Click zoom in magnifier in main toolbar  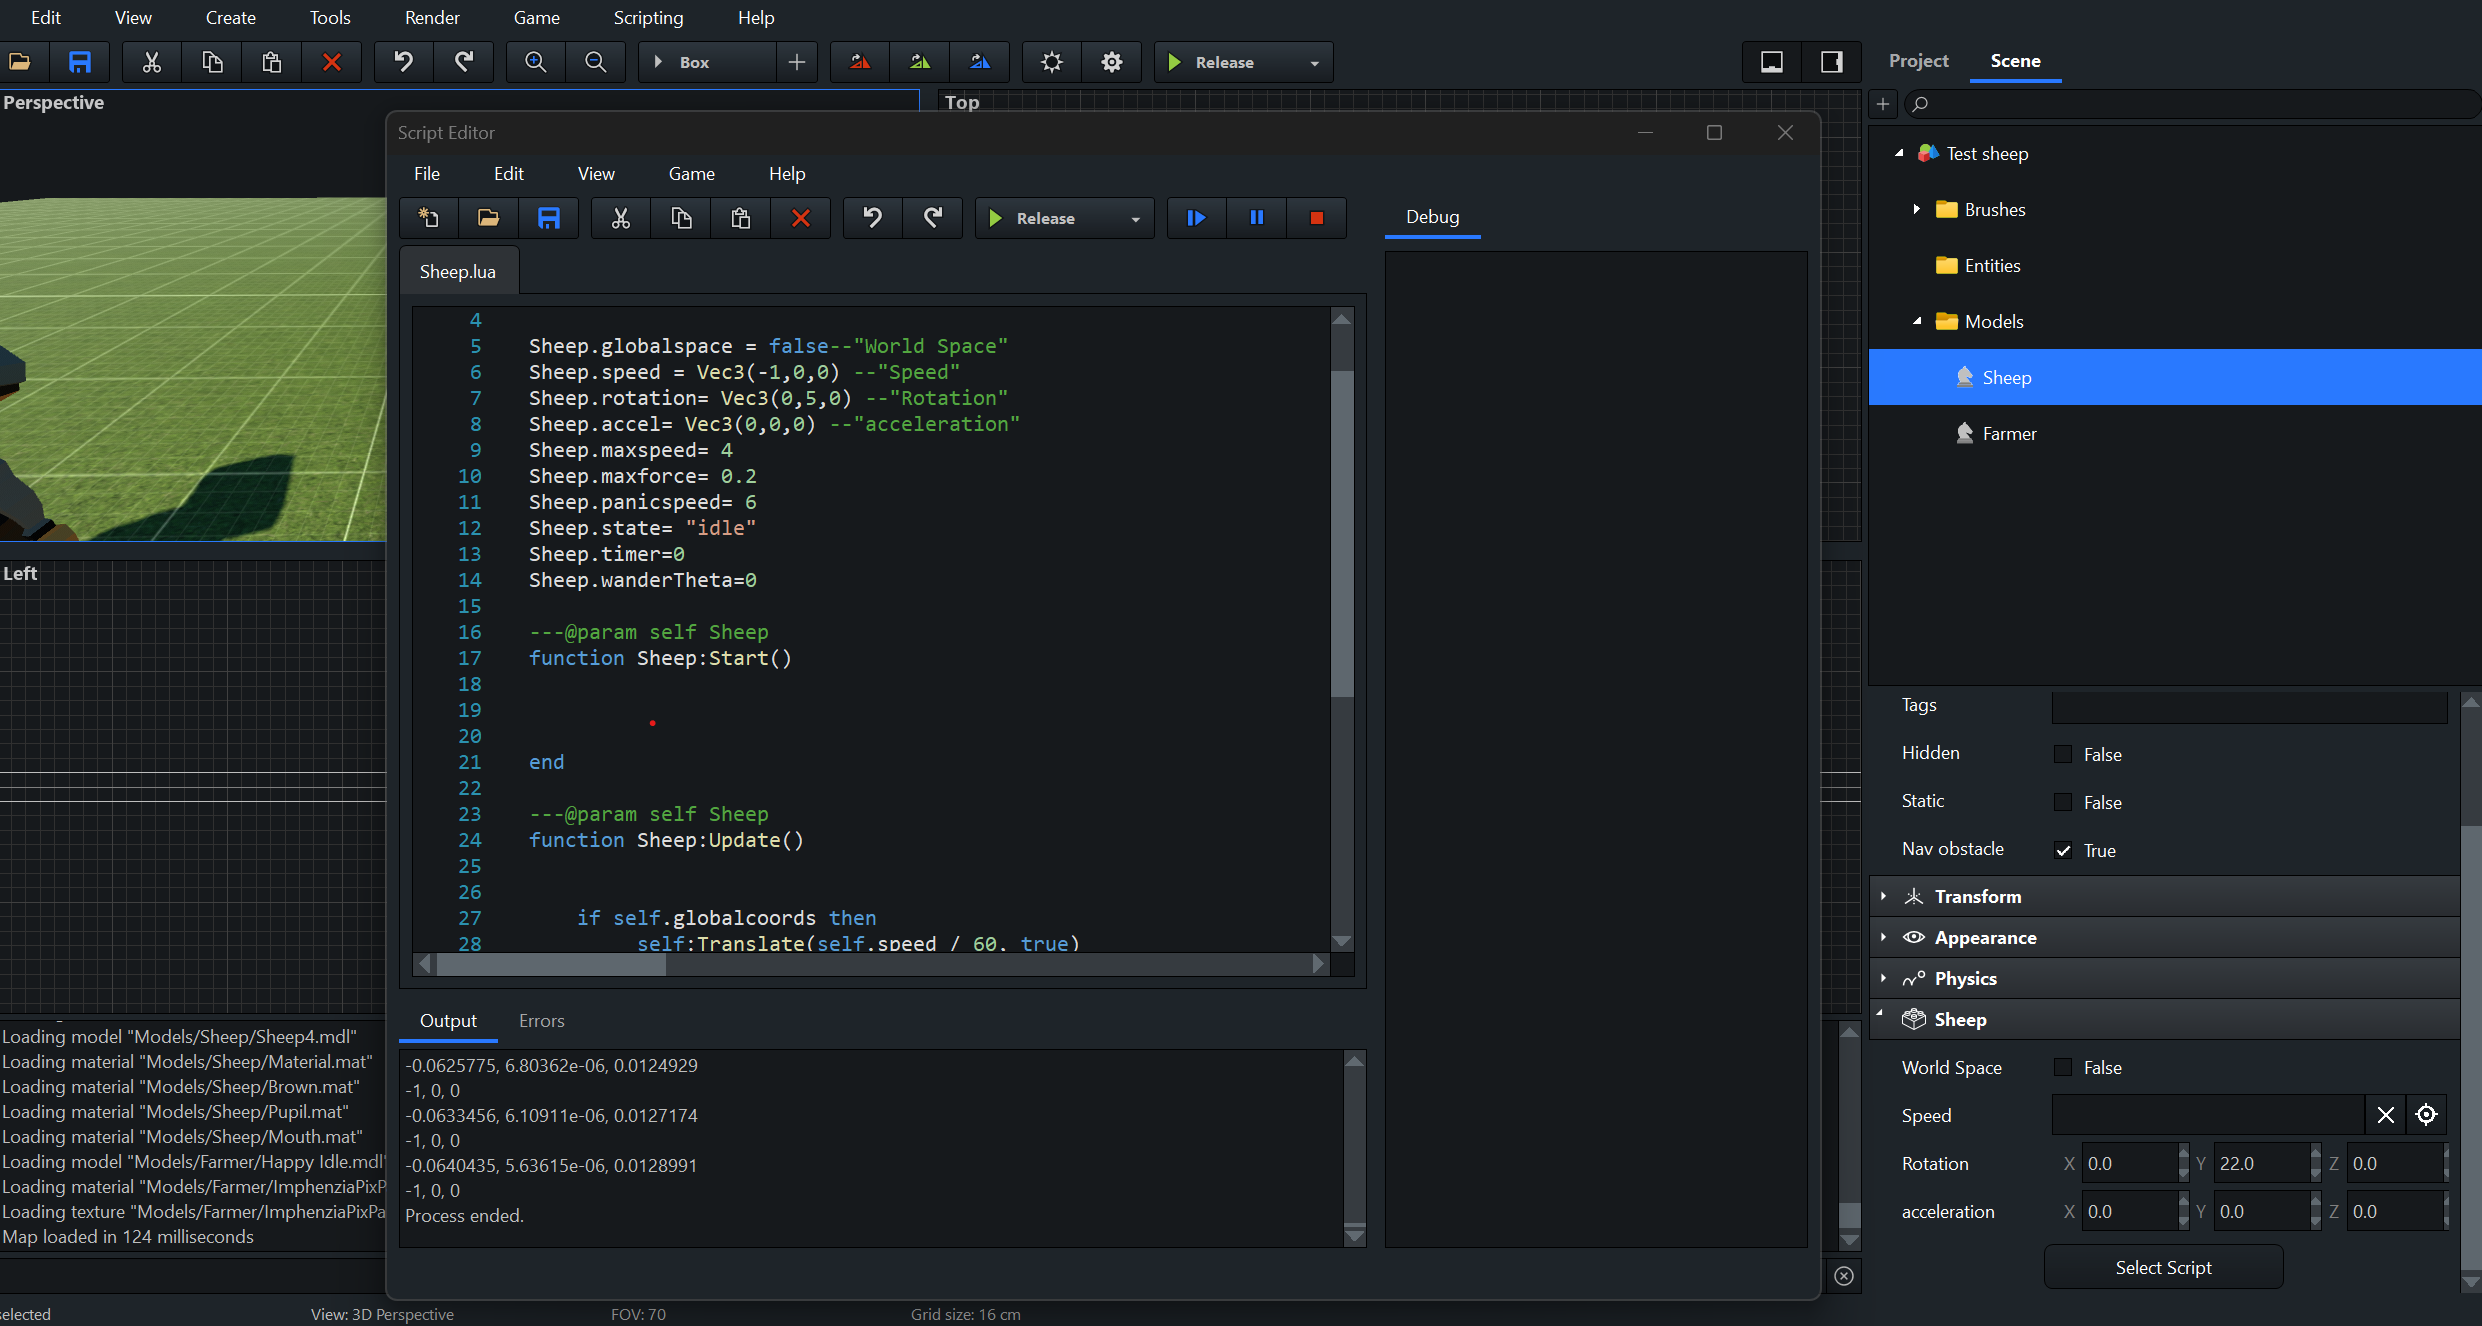coord(536,62)
